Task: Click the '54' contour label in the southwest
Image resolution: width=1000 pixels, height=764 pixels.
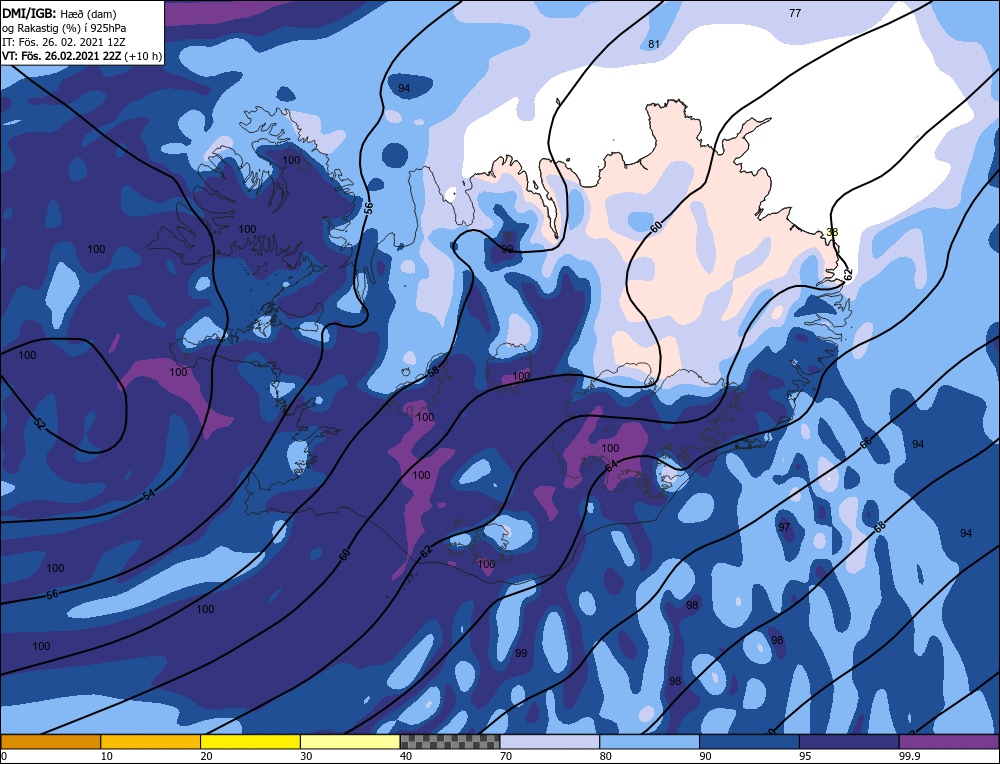Action: (148, 494)
